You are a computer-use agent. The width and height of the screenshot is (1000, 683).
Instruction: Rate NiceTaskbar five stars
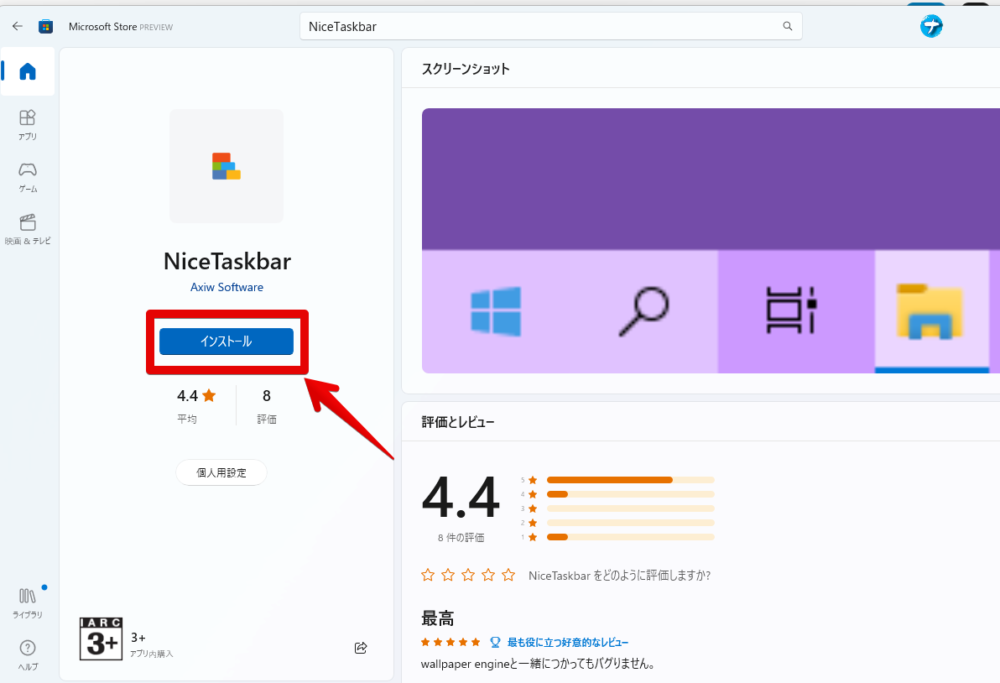pos(508,575)
